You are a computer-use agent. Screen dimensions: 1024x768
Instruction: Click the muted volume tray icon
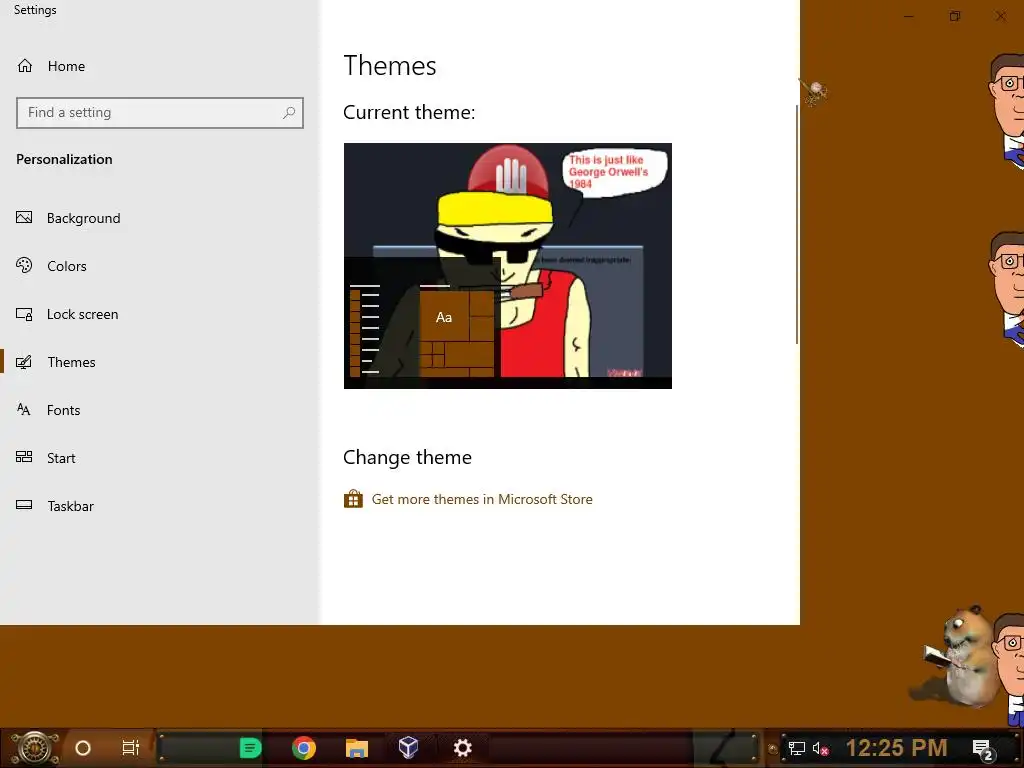pyautogui.click(x=821, y=748)
